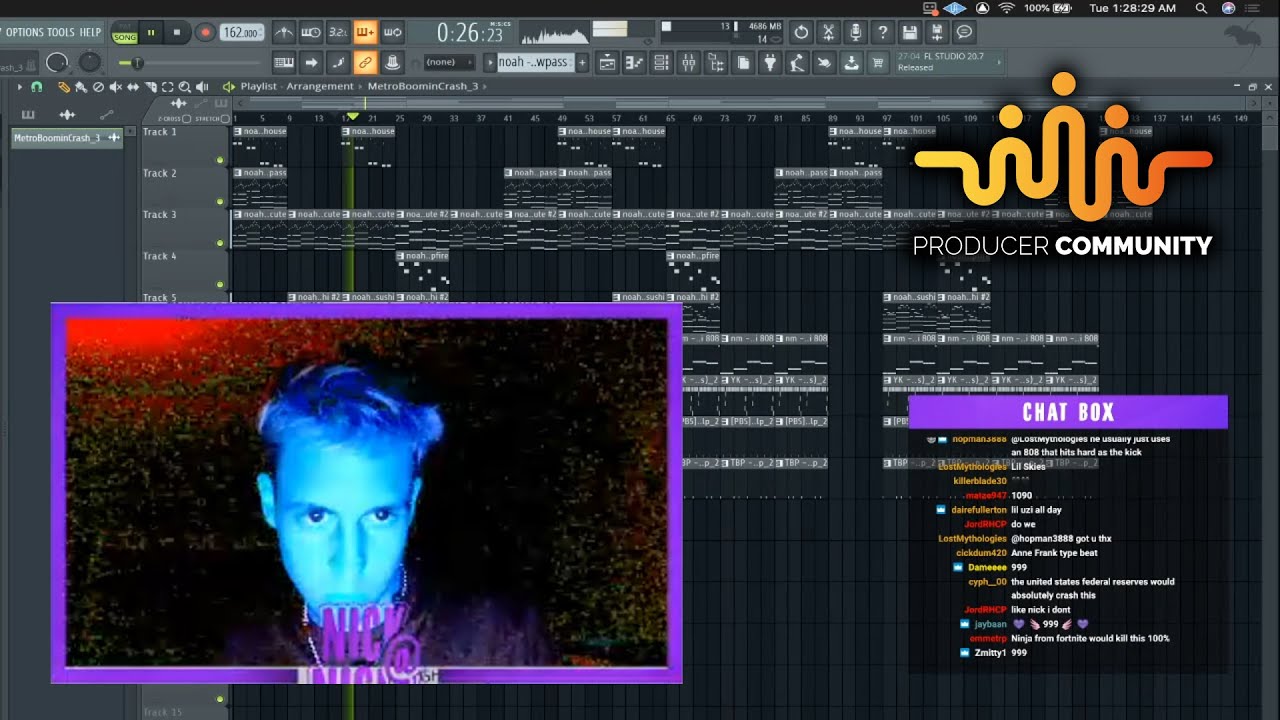This screenshot has height=720, width=1280.
Task: Open the noah..wpass pattern selector
Action: [535, 62]
